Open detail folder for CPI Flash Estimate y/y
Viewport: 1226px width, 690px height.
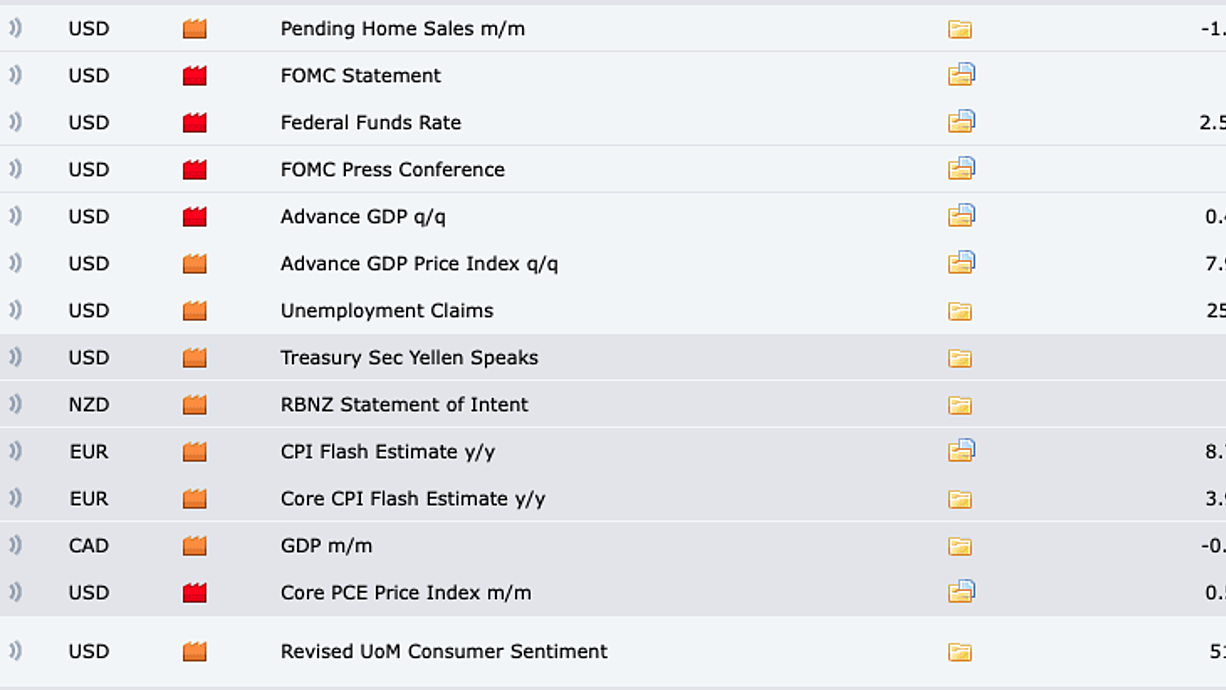961,451
